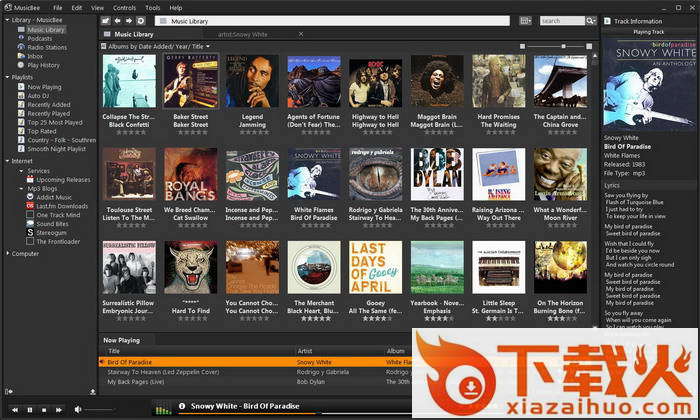700x420 pixels.
Task: Close the artist:Snowy White tab
Action: (301, 34)
